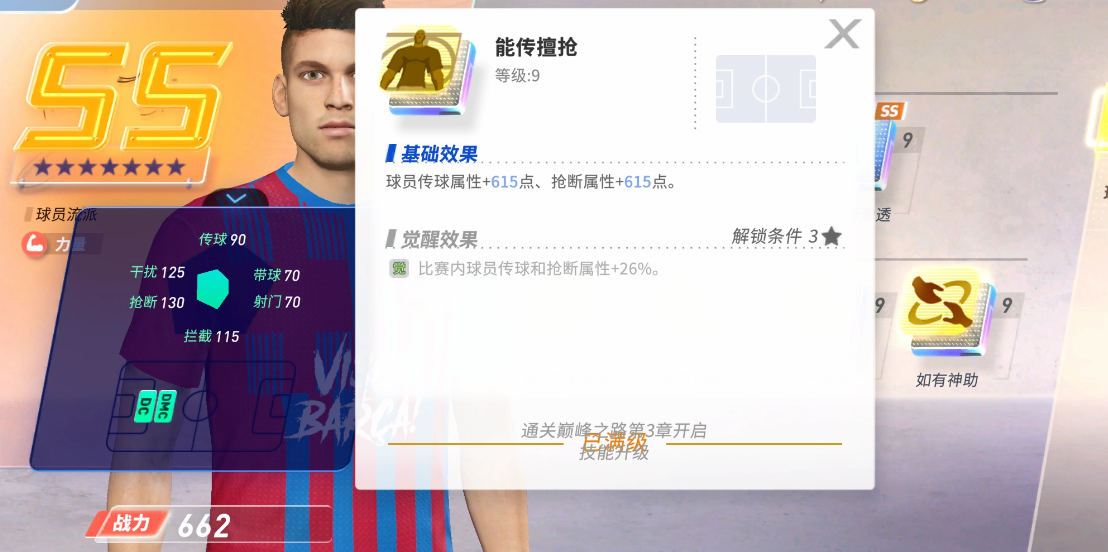This screenshot has width=1108, height=552.
Task: Tap the 力量 playstyle muscle icon
Action: click(x=35, y=244)
